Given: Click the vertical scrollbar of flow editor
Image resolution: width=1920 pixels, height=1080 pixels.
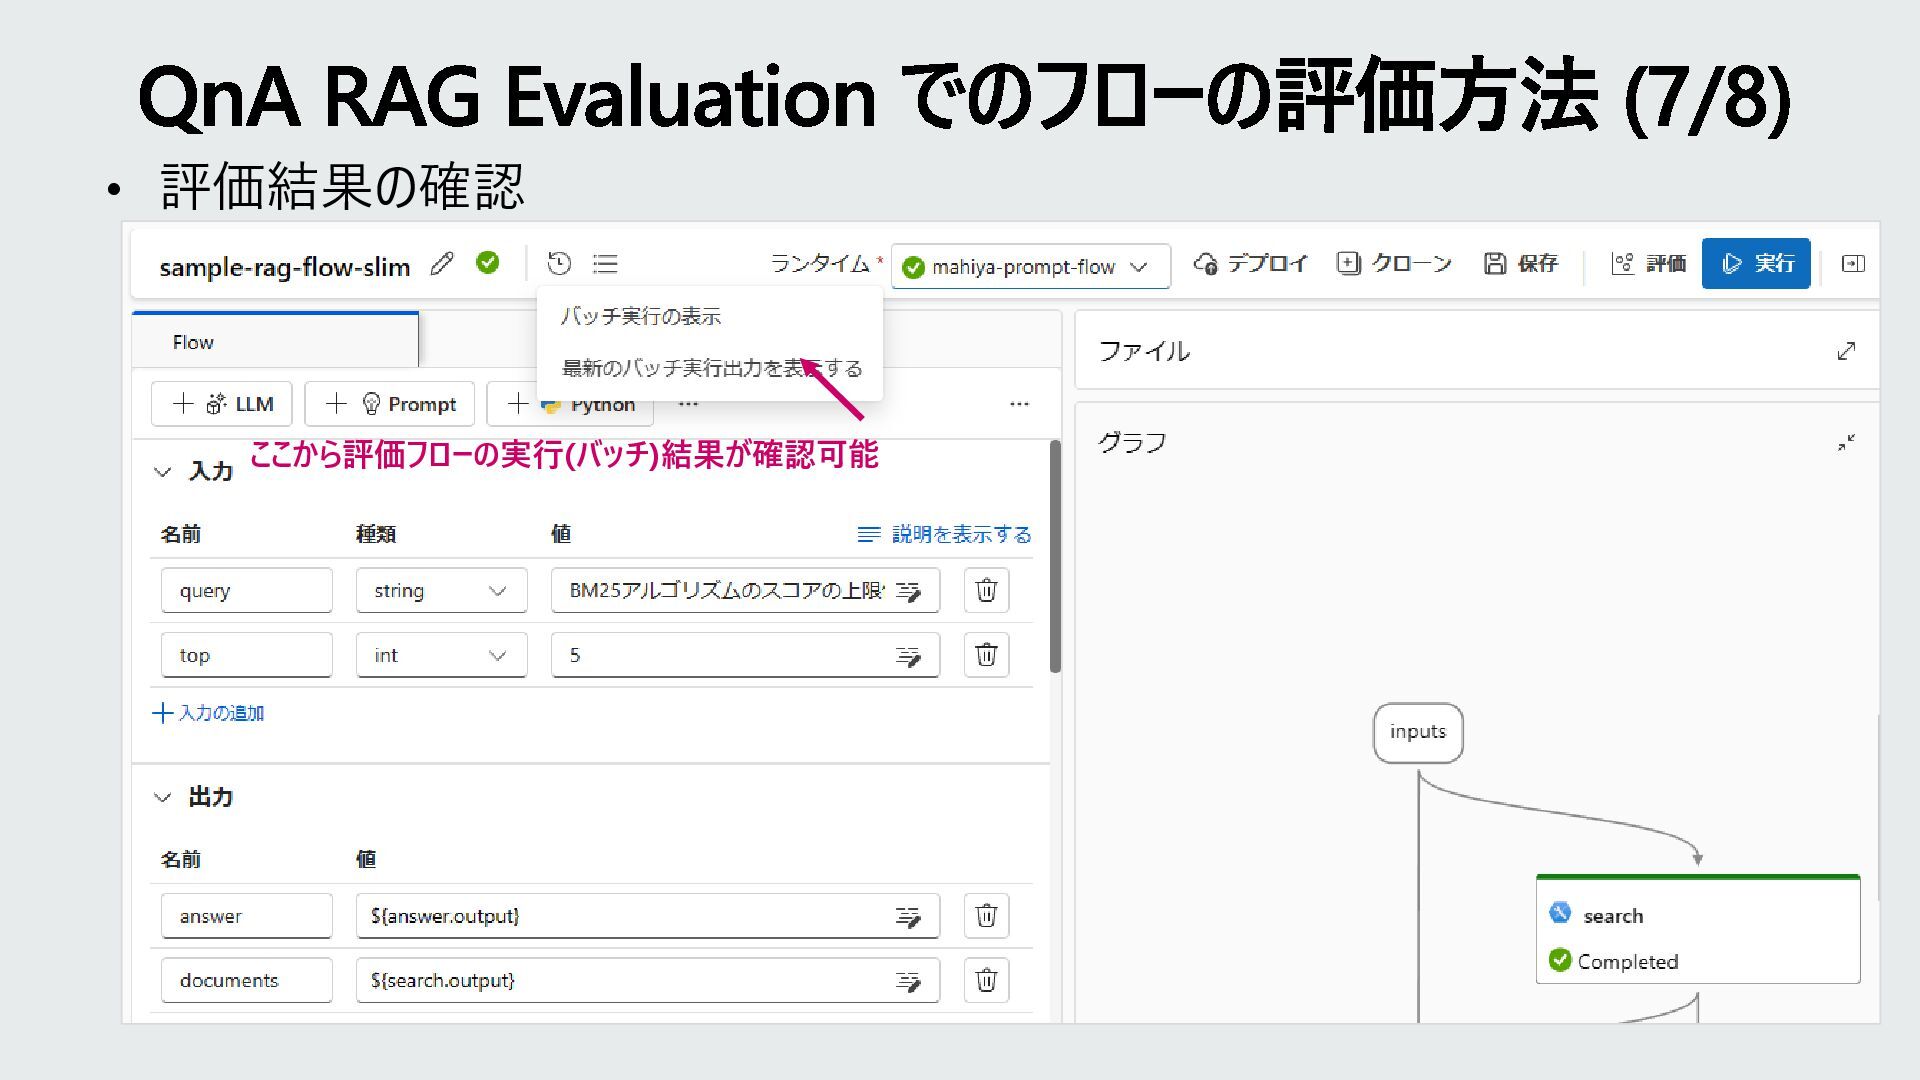Looking at the screenshot, I should 1055,556.
